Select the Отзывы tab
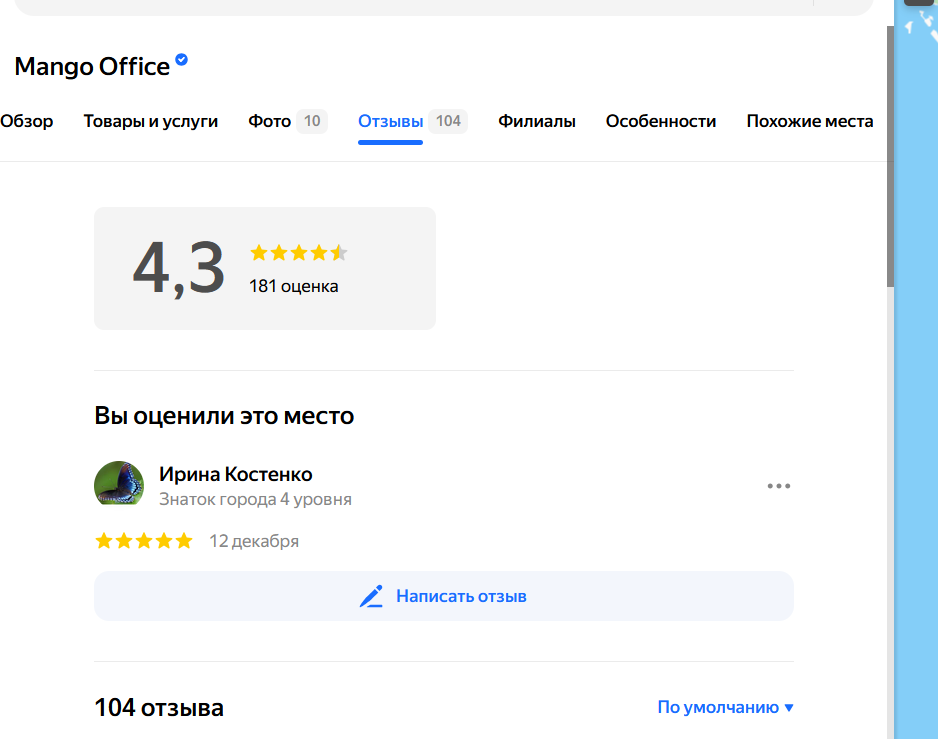 pos(391,121)
